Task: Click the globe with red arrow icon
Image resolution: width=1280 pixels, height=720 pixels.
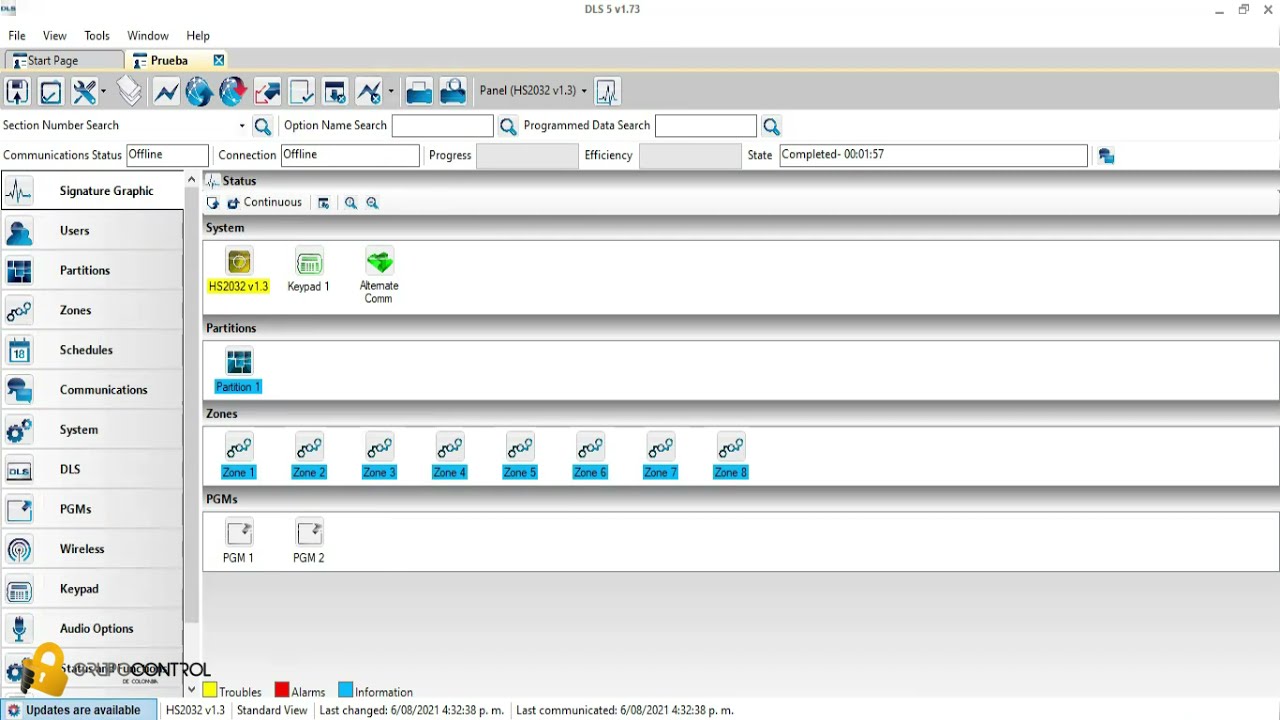Action: pyautogui.click(x=233, y=92)
